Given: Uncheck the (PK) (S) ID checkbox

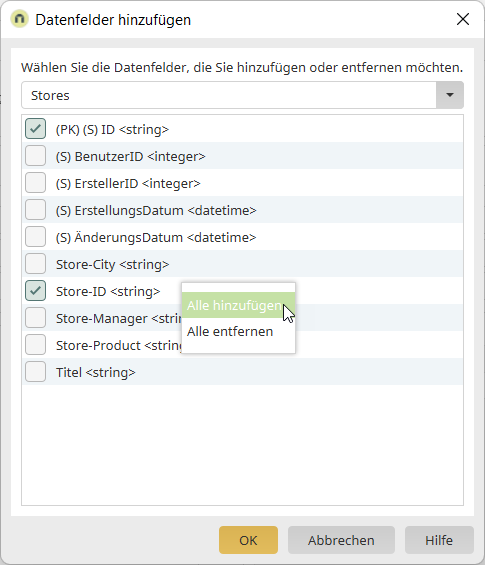Looking at the screenshot, I should pos(35,129).
